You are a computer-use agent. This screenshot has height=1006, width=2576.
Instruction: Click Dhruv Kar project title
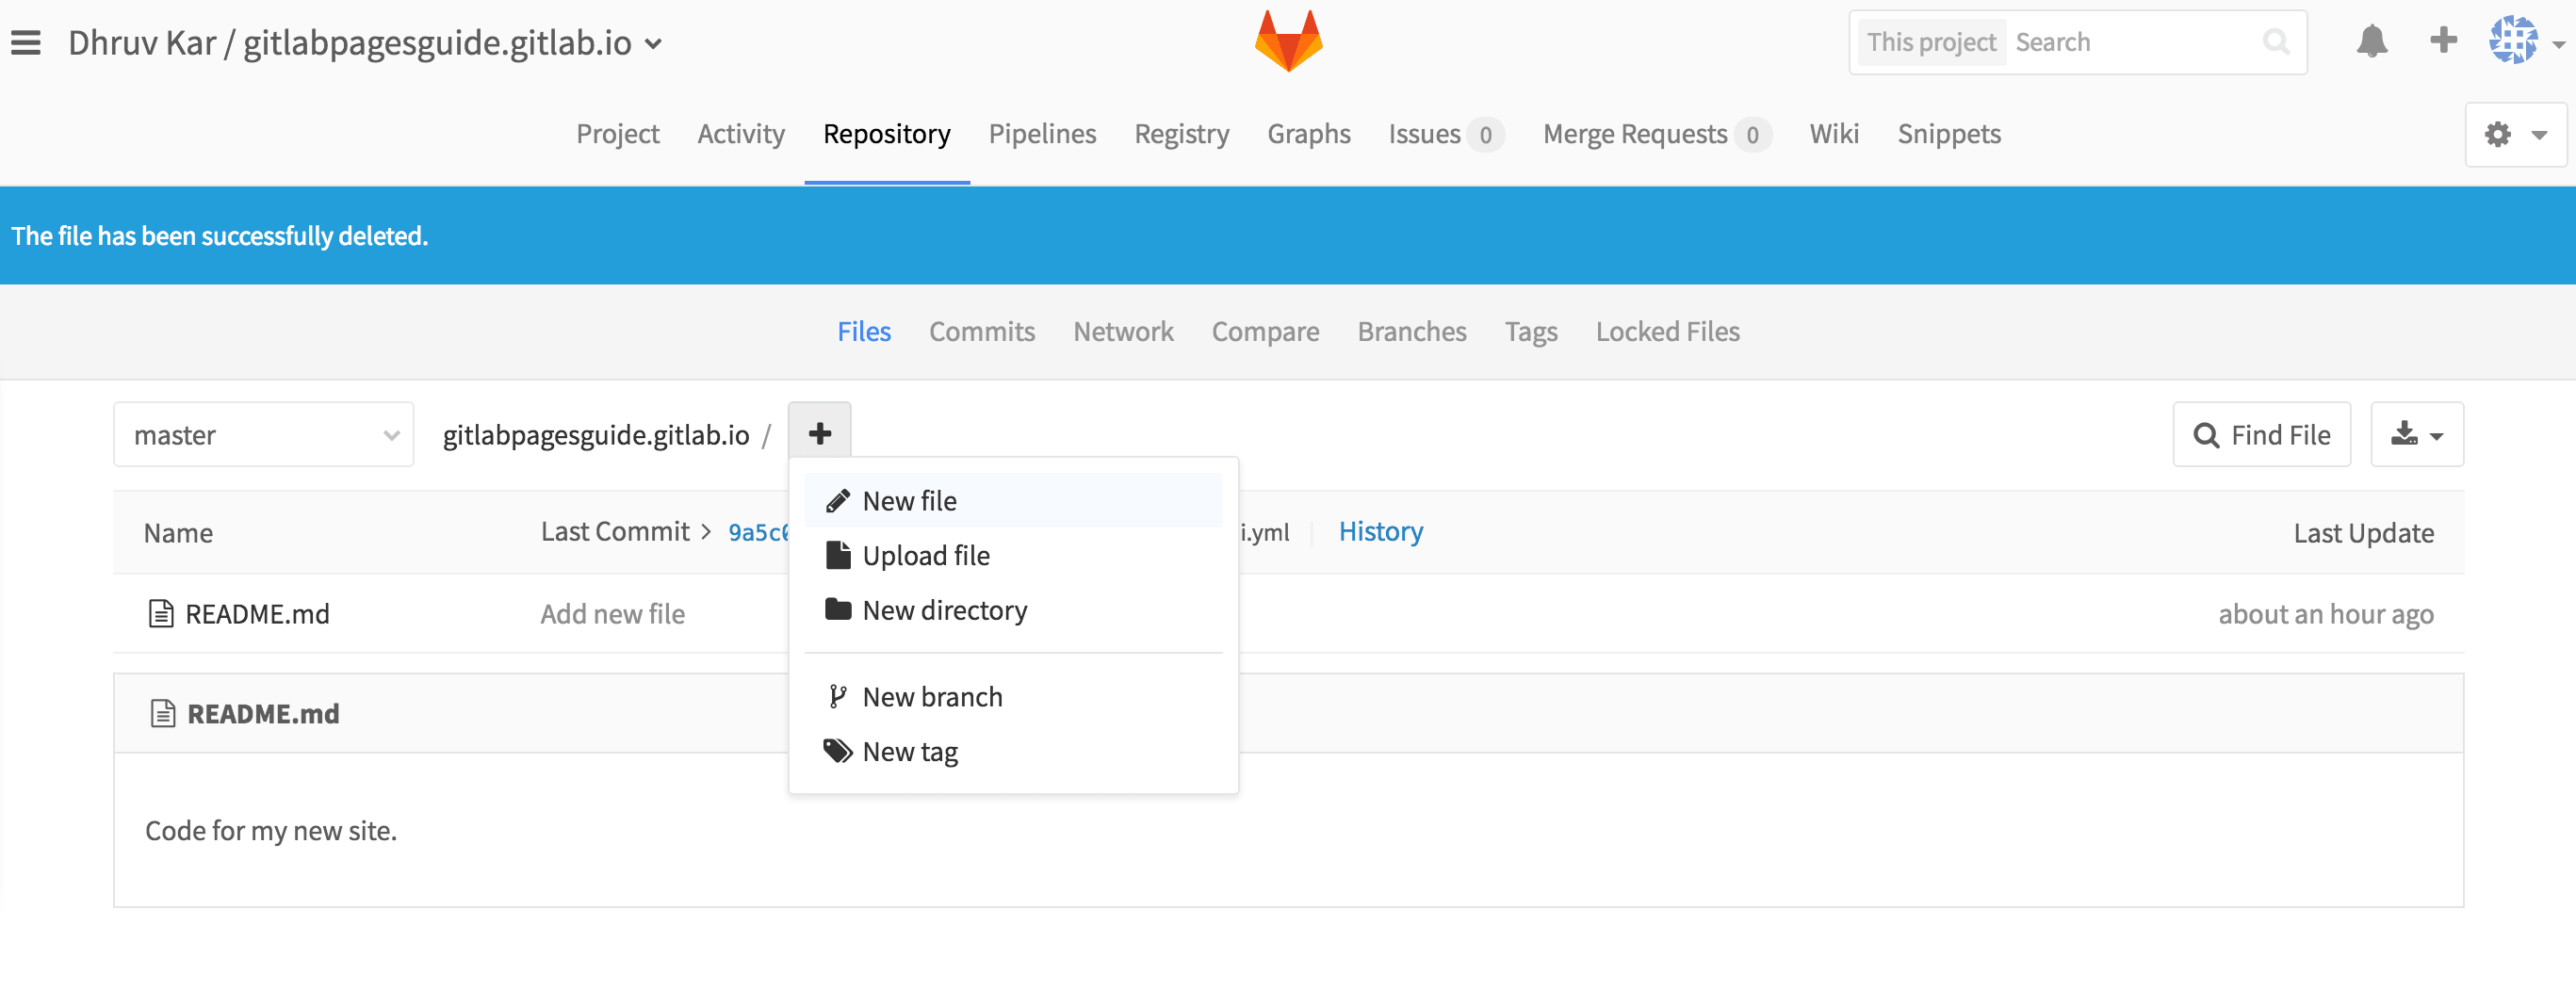point(142,43)
